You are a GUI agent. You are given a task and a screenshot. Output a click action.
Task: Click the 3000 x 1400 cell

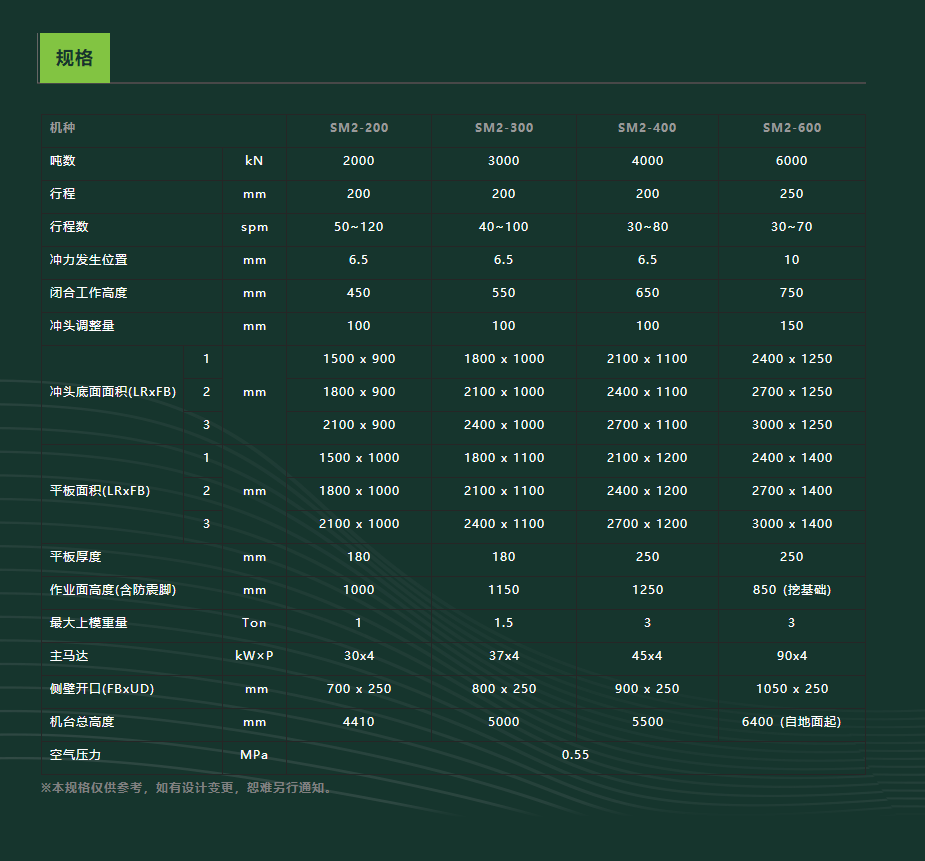[792, 524]
